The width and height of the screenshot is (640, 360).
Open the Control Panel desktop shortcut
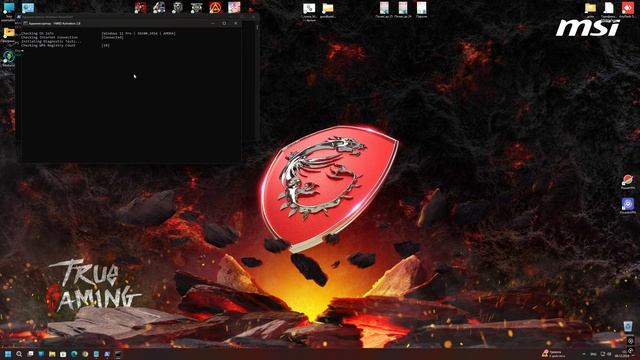28,8
